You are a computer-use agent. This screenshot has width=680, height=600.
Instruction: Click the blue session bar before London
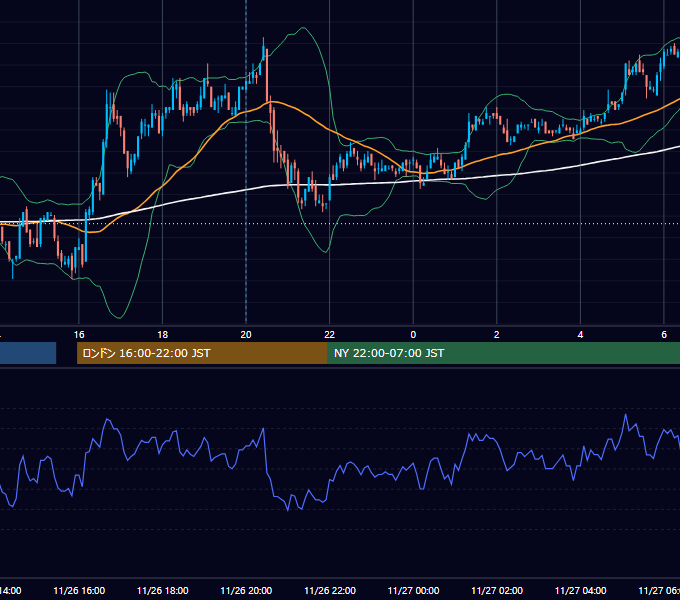(x=28, y=353)
